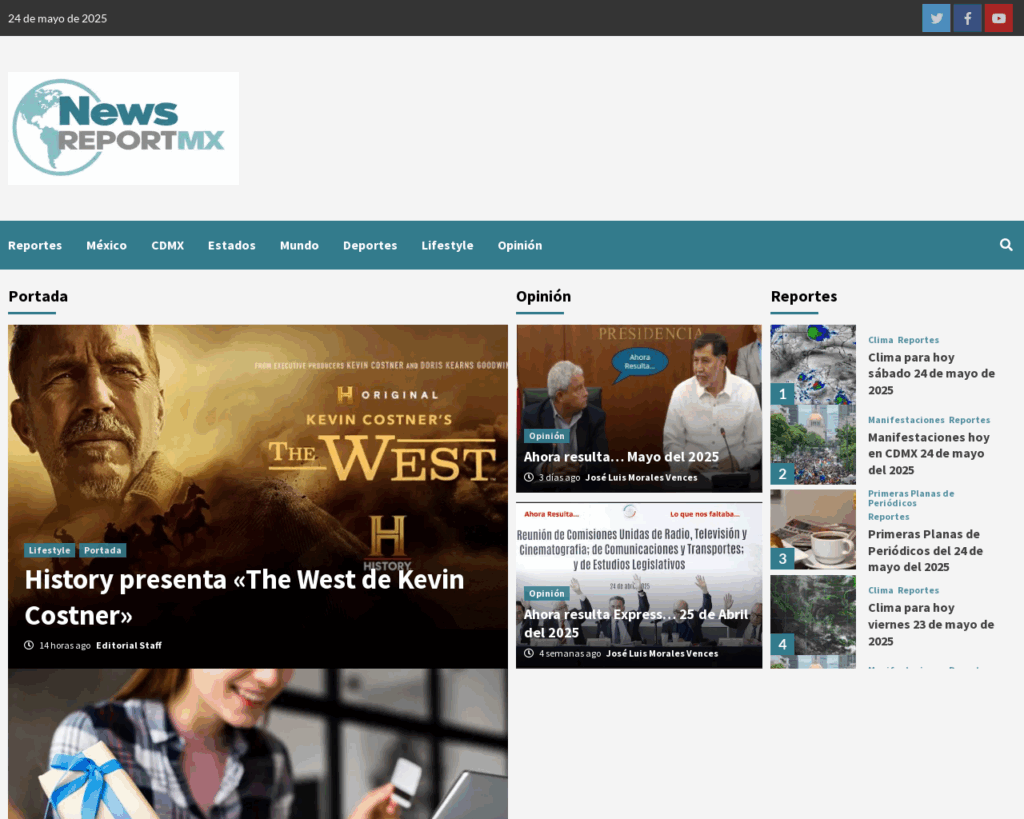The width and height of the screenshot is (1024, 819).
Task: Click the search magnifier icon
Action: tap(1006, 244)
